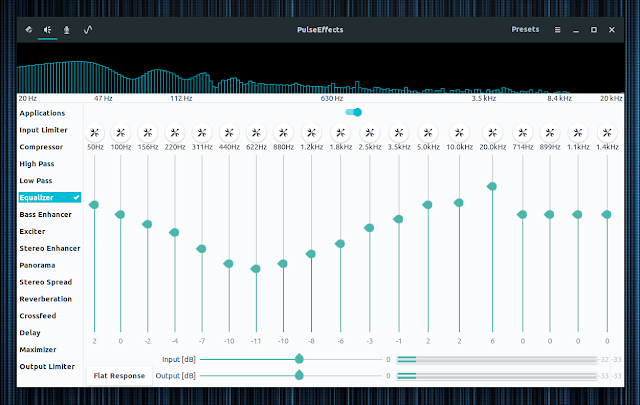Open 1.4kHz band settings icon
The width and height of the screenshot is (640, 405).
pos(607,133)
